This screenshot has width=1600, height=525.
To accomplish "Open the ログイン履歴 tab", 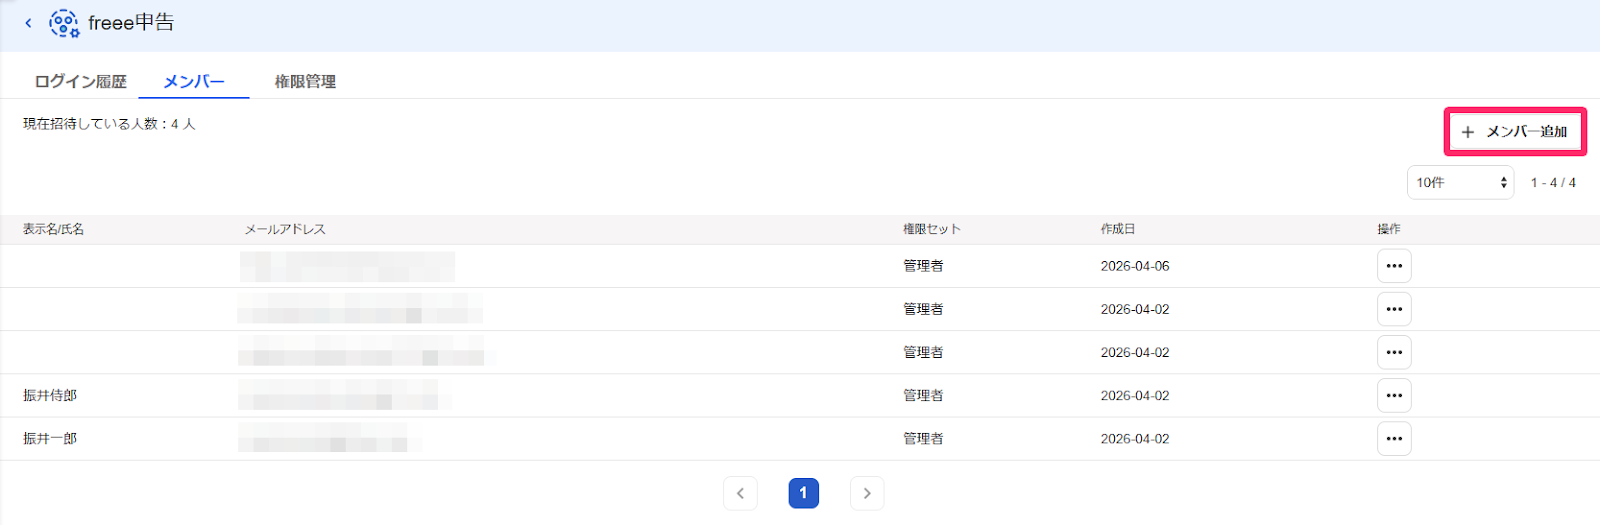I will point(80,82).
